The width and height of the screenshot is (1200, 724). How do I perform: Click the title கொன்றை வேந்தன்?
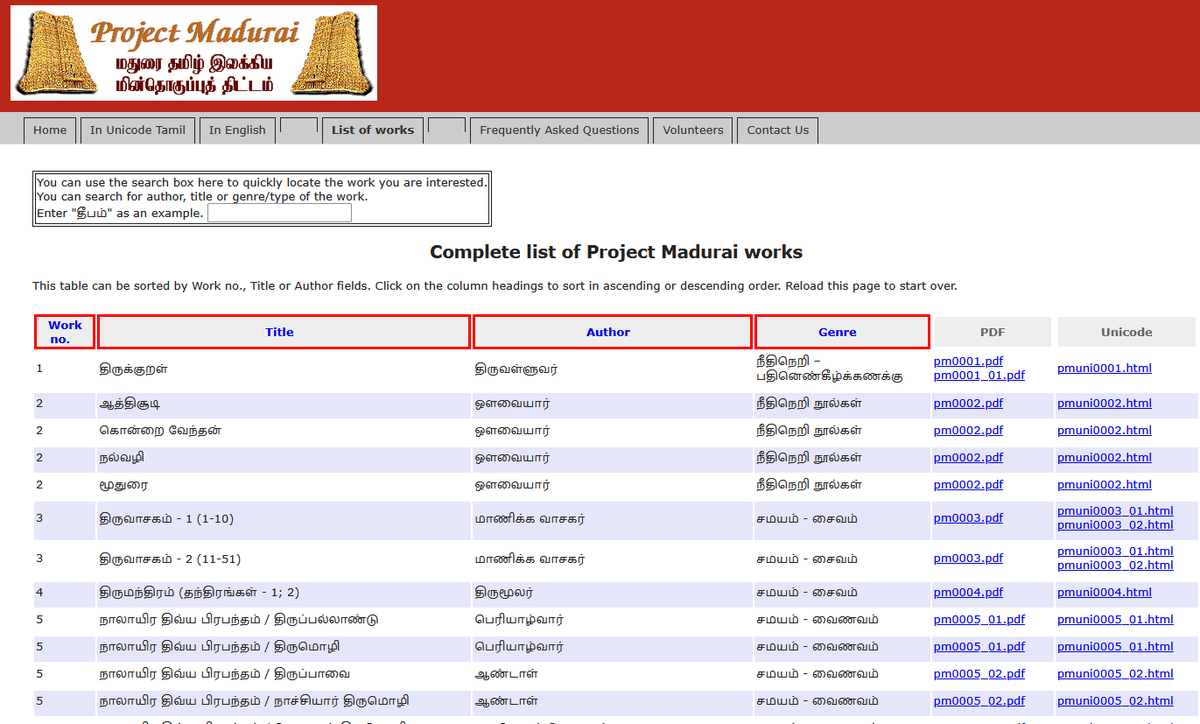(160, 430)
